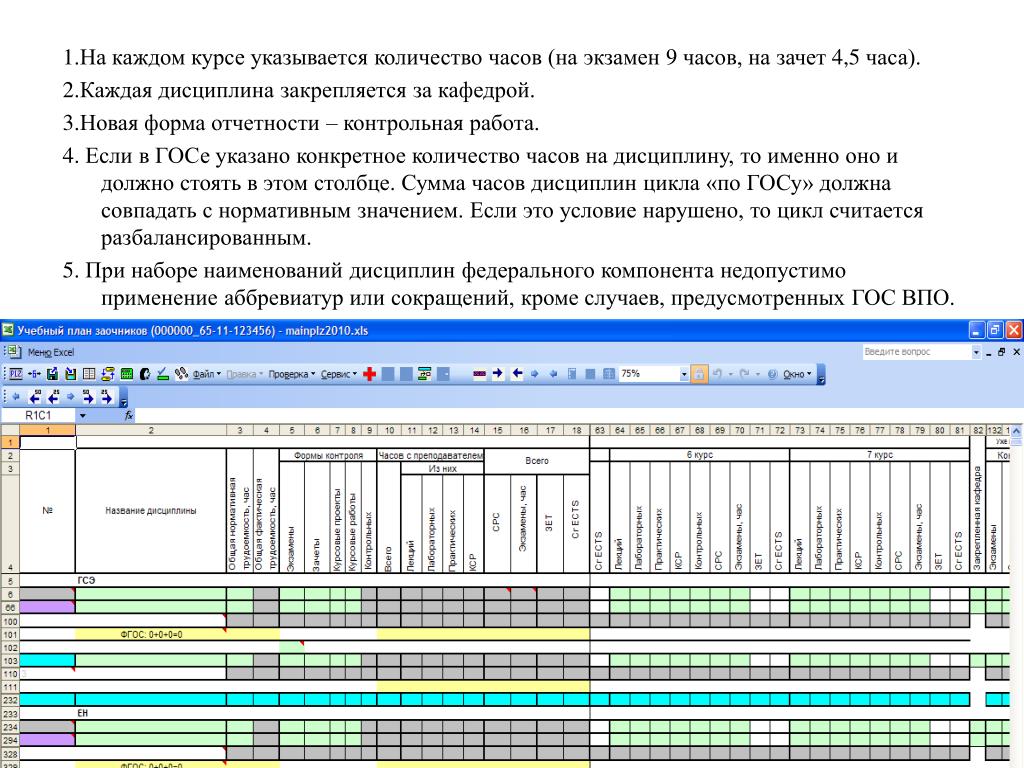Viewport: 1024px width, 768px height.
Task: Expand the 75% zoom dropdown
Action: pos(684,374)
